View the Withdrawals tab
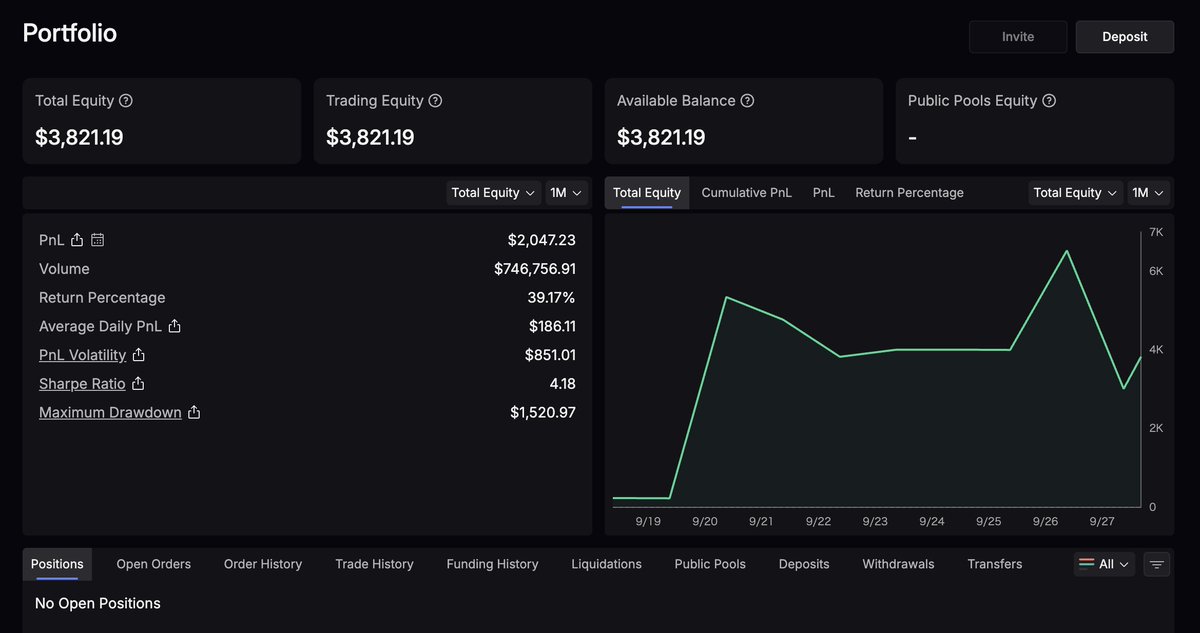Image resolution: width=1200 pixels, height=633 pixels. [898, 564]
